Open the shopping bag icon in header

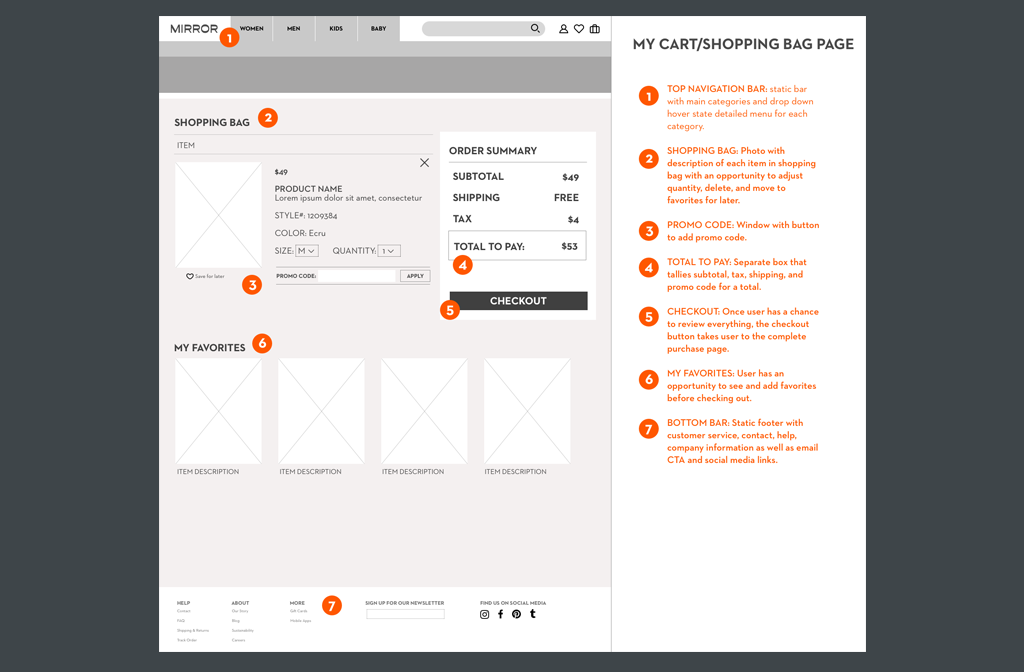point(594,29)
